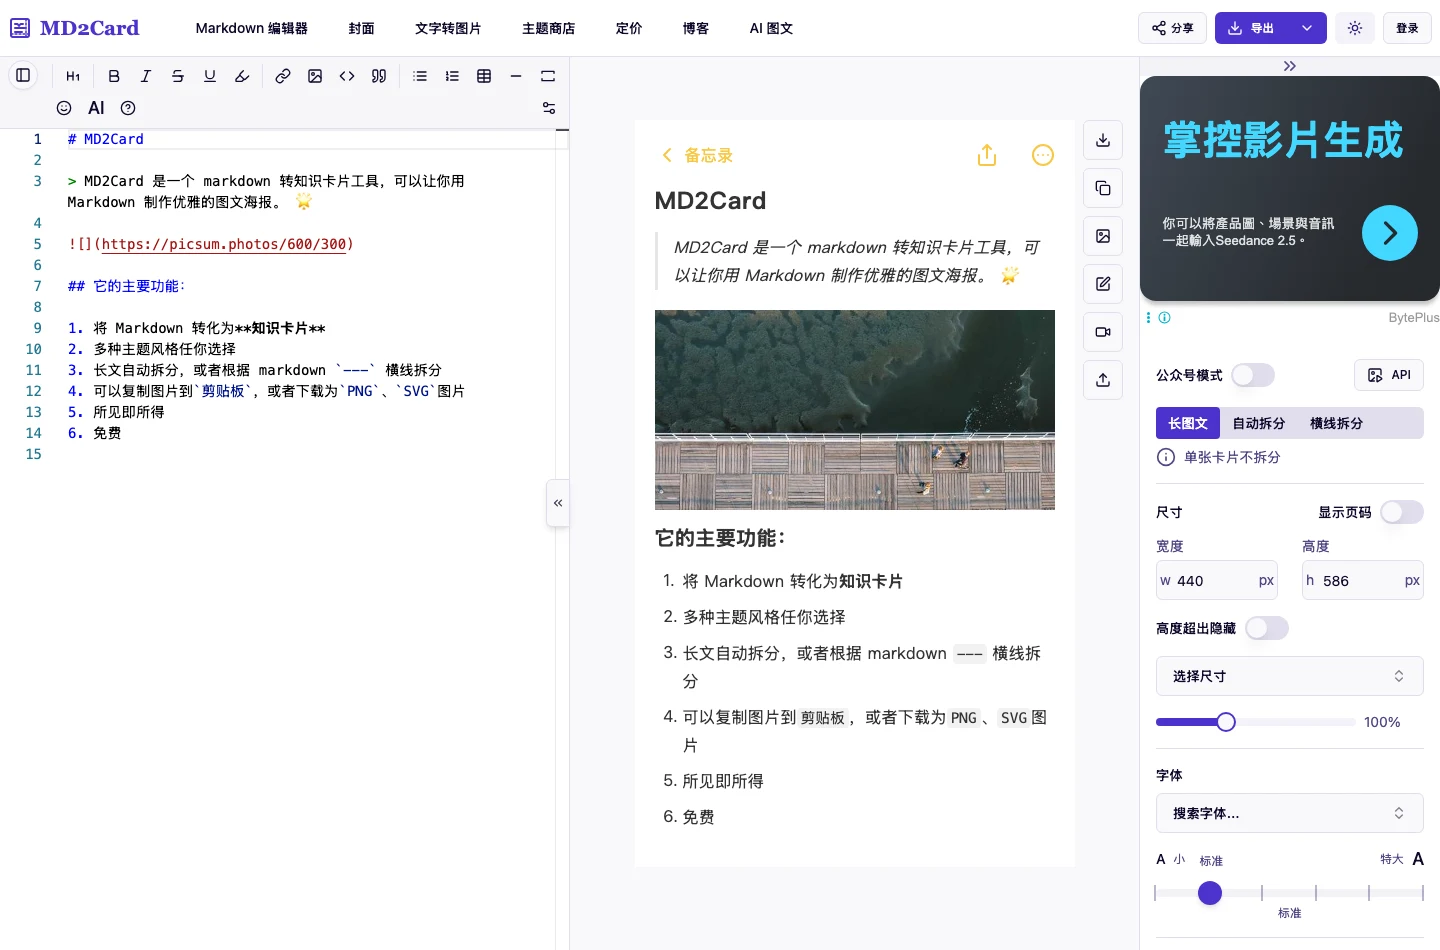Open 文字转图片 menu item
The width and height of the screenshot is (1440, 950).
coord(448,28)
